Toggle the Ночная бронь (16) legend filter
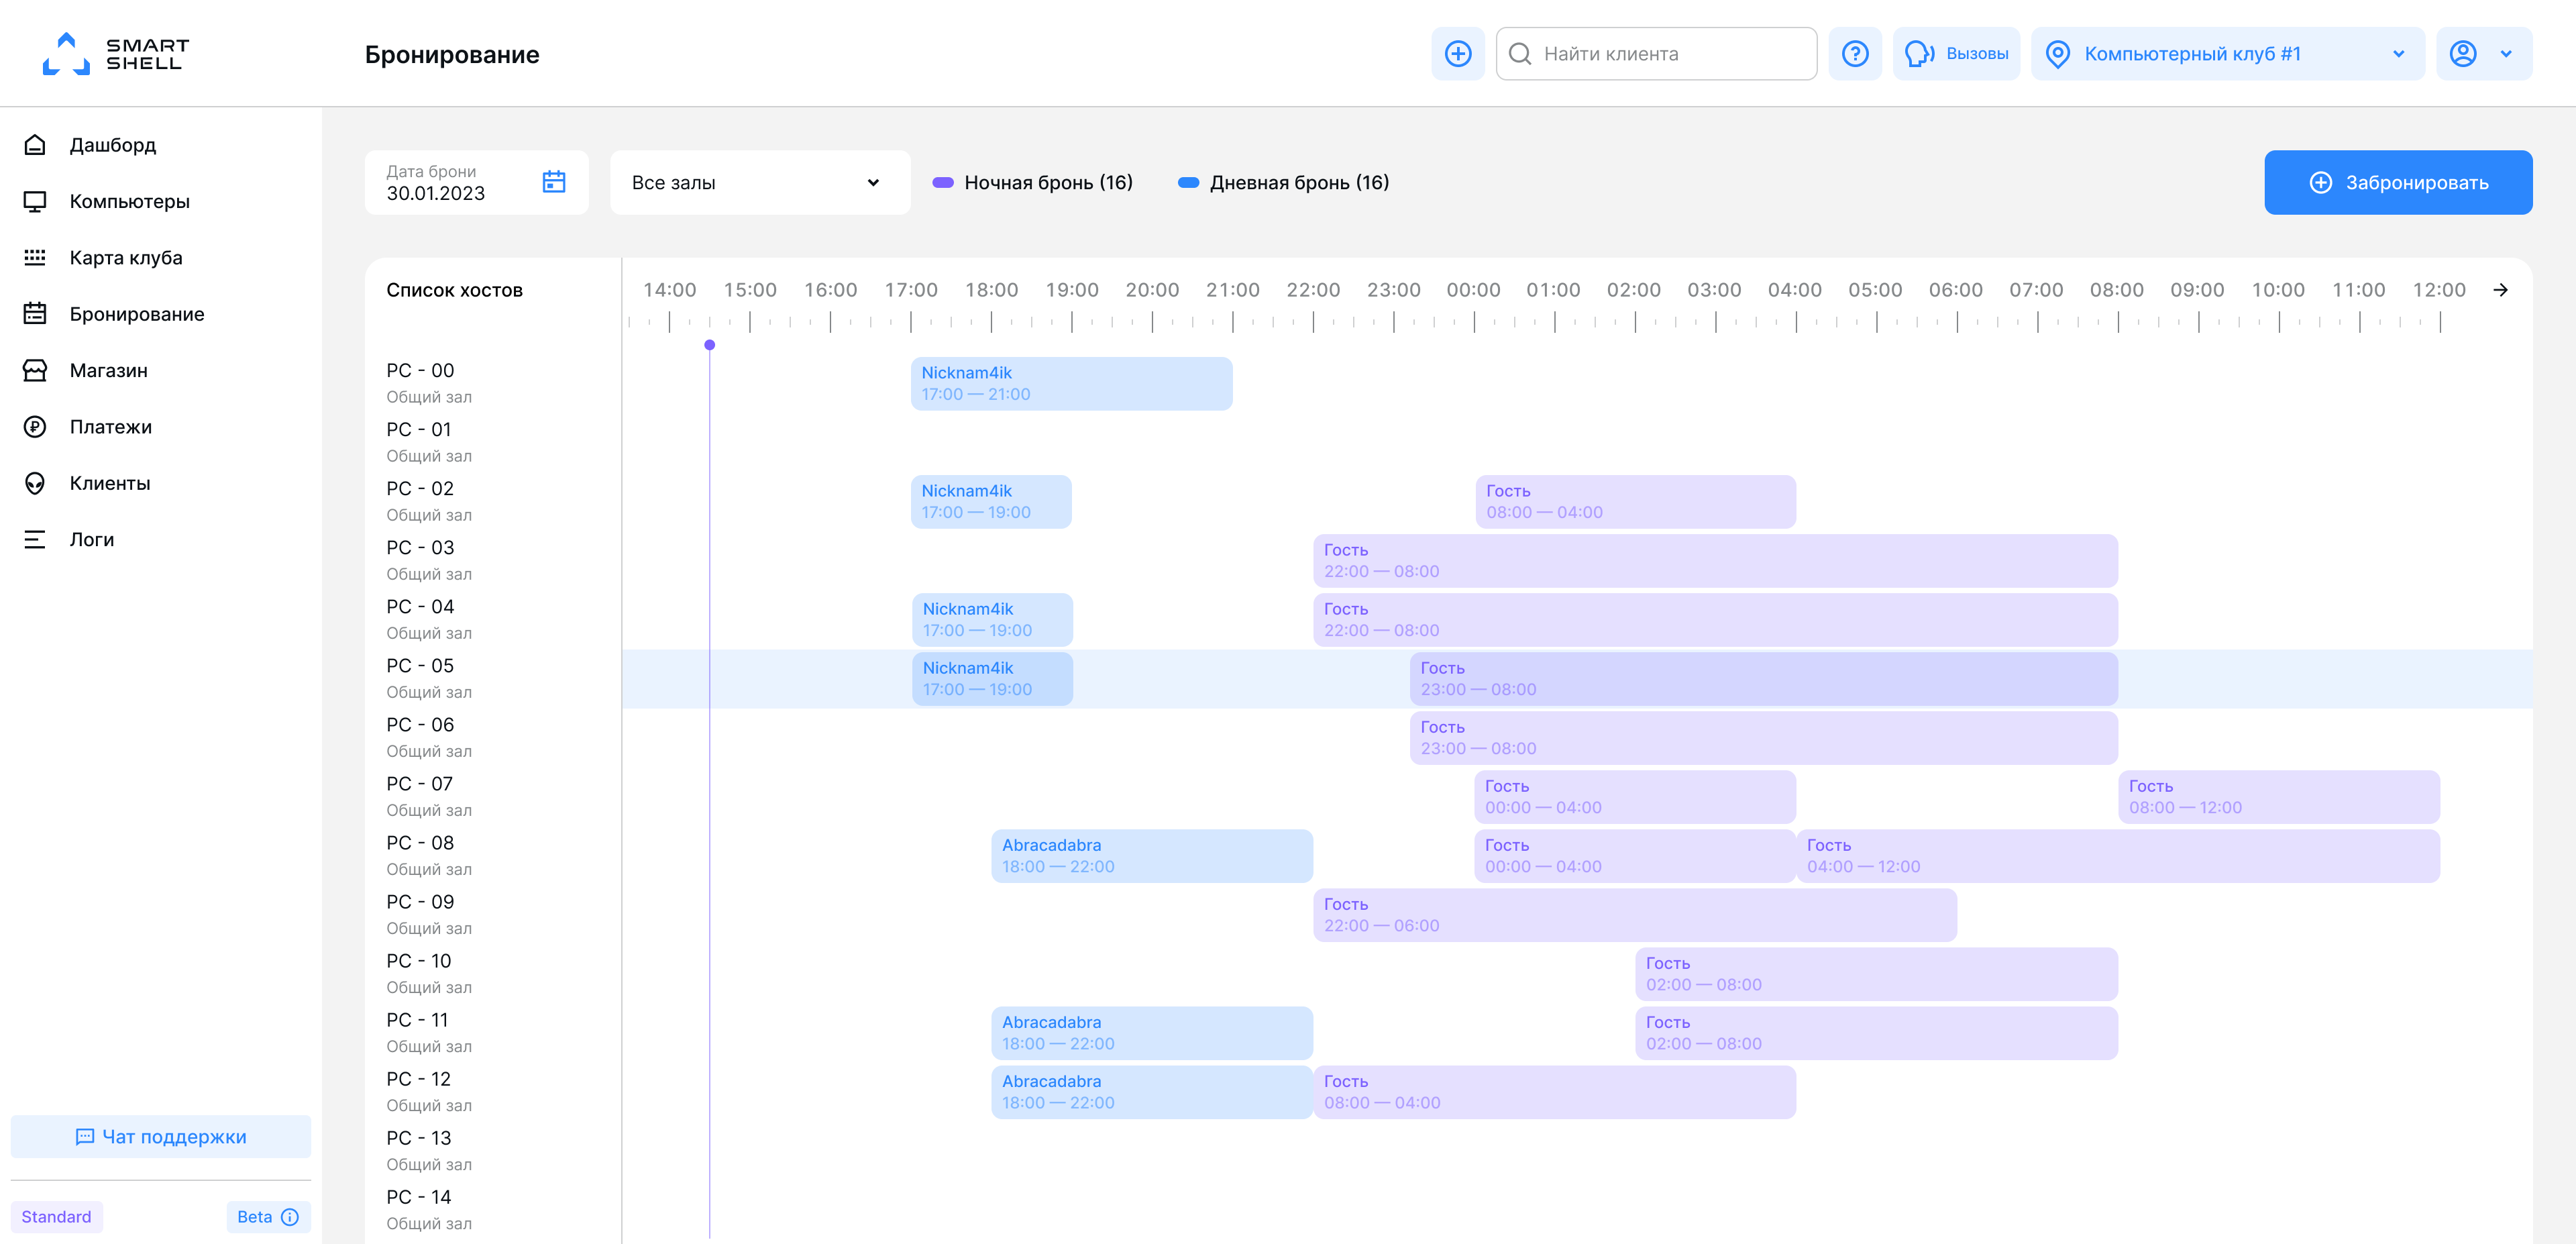 click(x=1033, y=182)
